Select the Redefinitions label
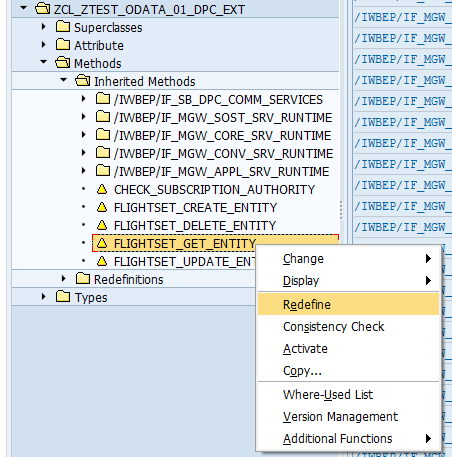 129,280
